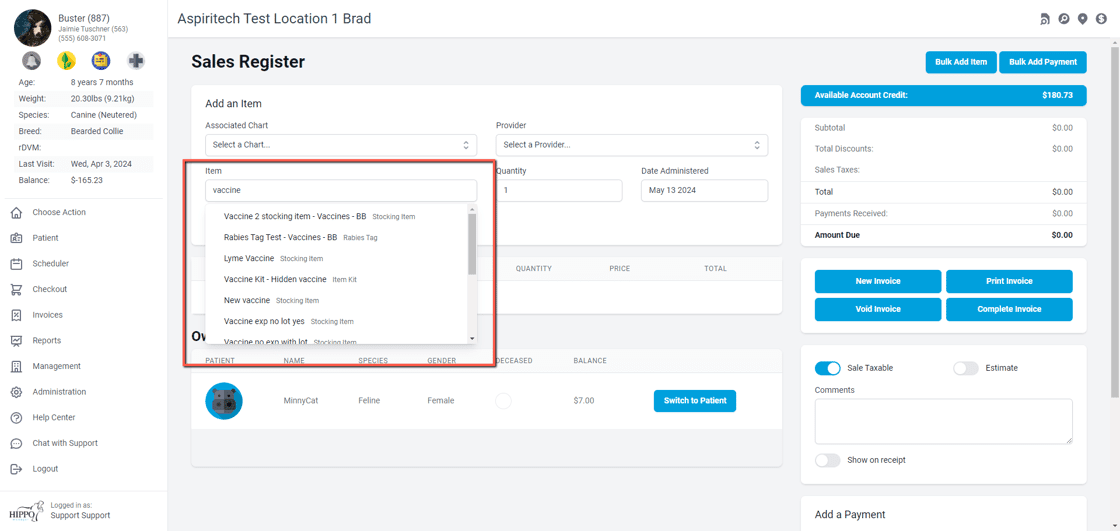Toggle MinnyCat's Deceased checkbox
The width and height of the screenshot is (1120, 531).
504,401
